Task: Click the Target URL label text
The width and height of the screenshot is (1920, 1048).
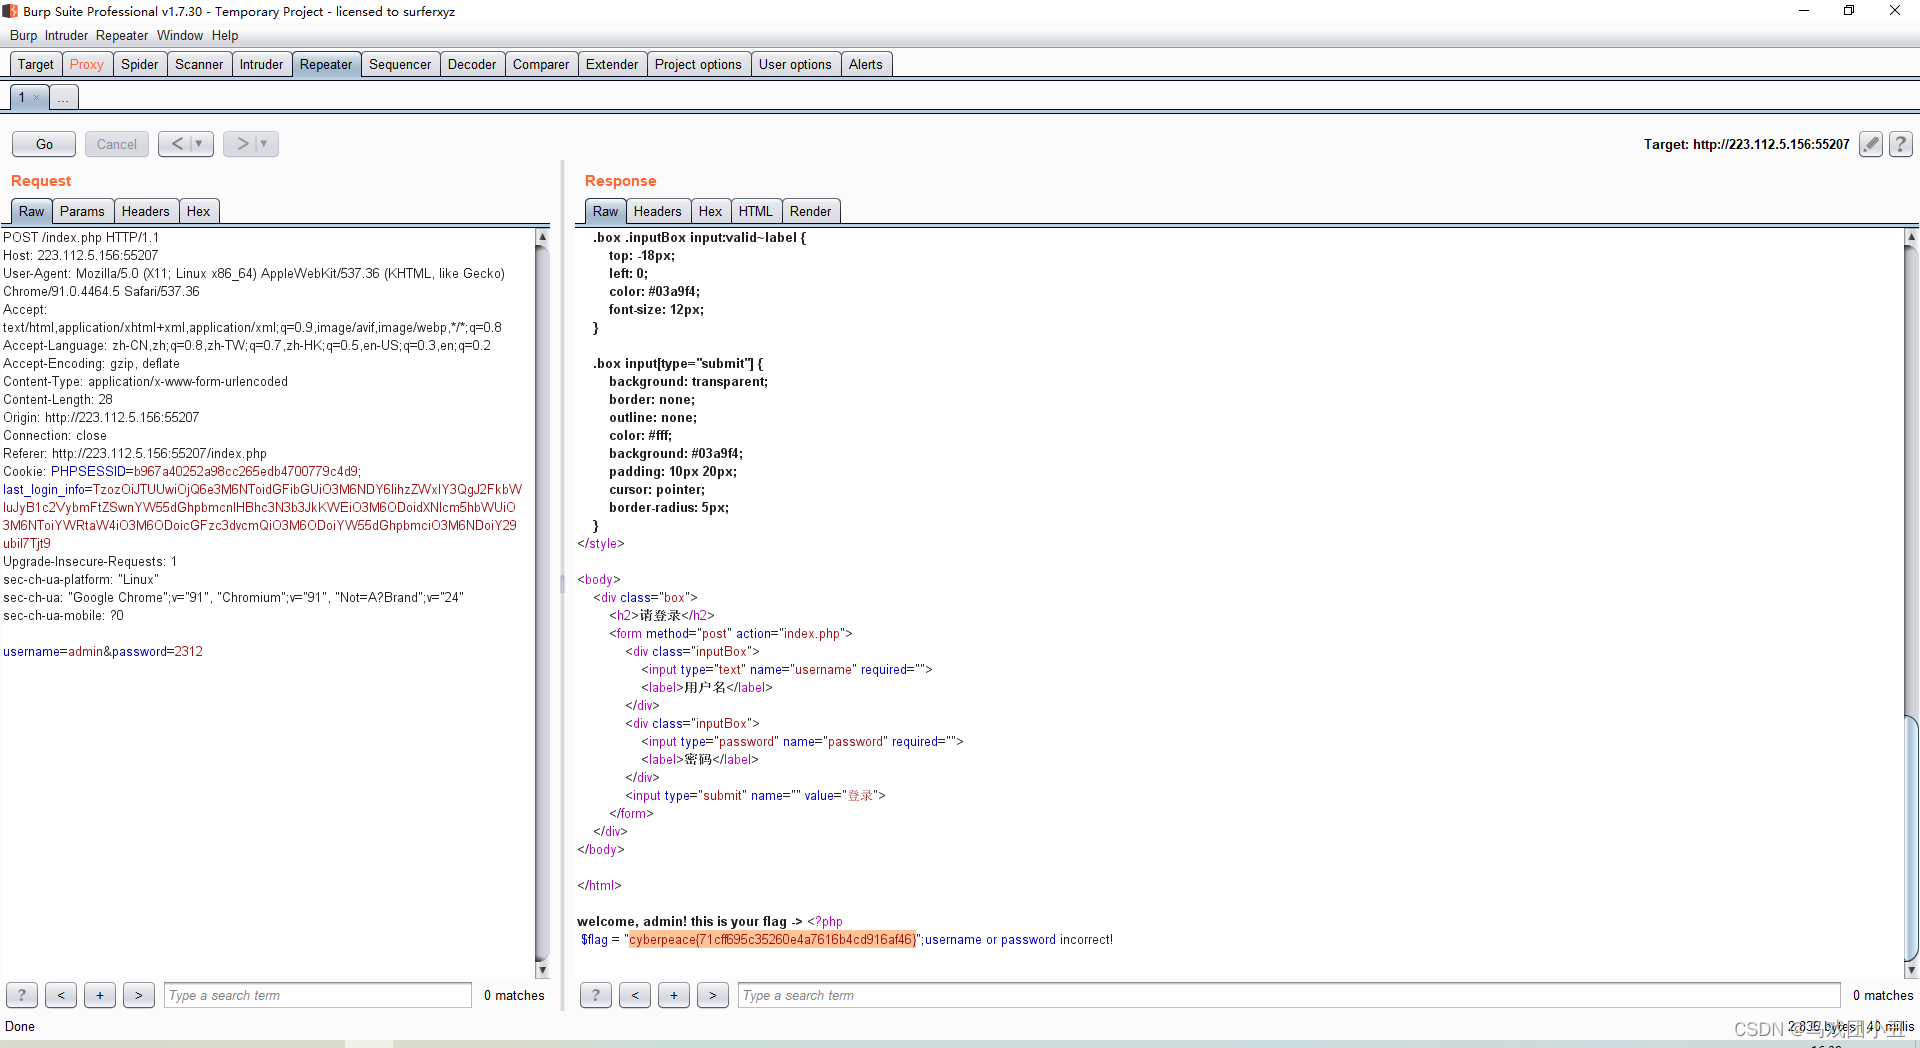Action: [1746, 144]
